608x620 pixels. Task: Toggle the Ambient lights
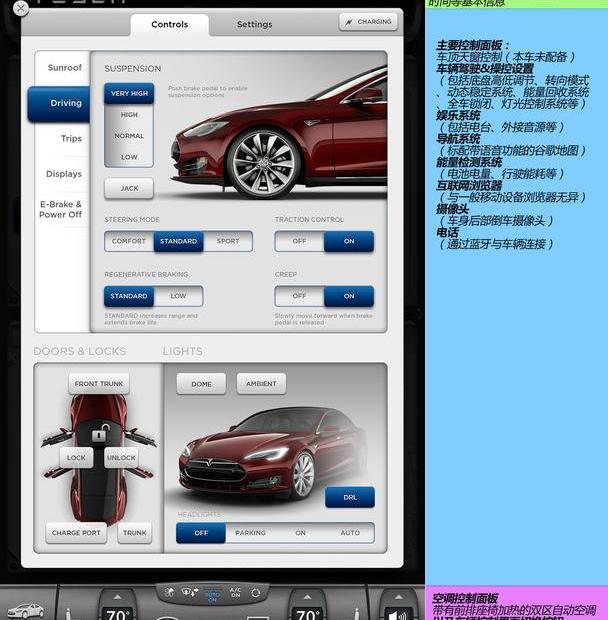(261, 384)
